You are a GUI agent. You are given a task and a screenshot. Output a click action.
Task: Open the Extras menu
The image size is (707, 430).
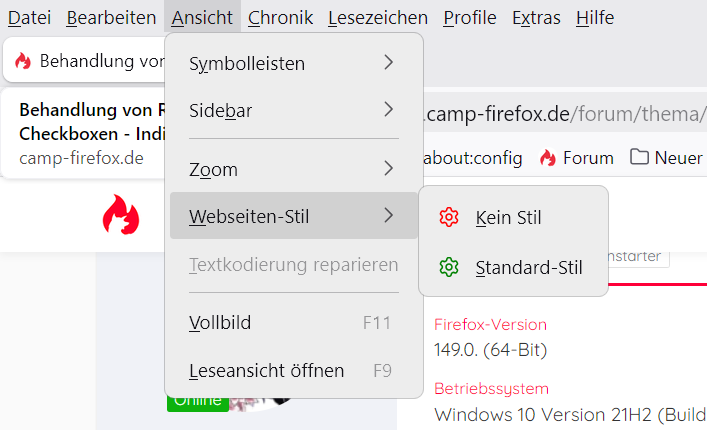tap(536, 18)
